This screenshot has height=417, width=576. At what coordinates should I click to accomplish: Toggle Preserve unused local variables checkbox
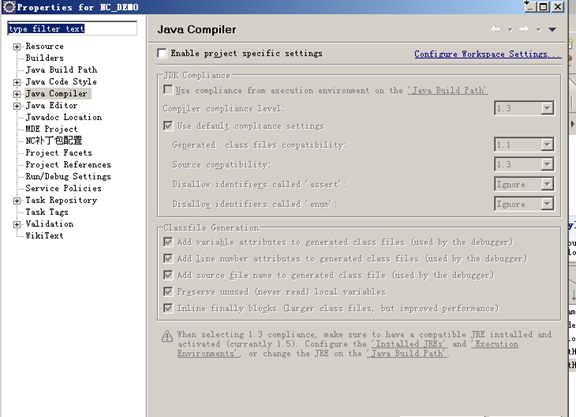(168, 291)
